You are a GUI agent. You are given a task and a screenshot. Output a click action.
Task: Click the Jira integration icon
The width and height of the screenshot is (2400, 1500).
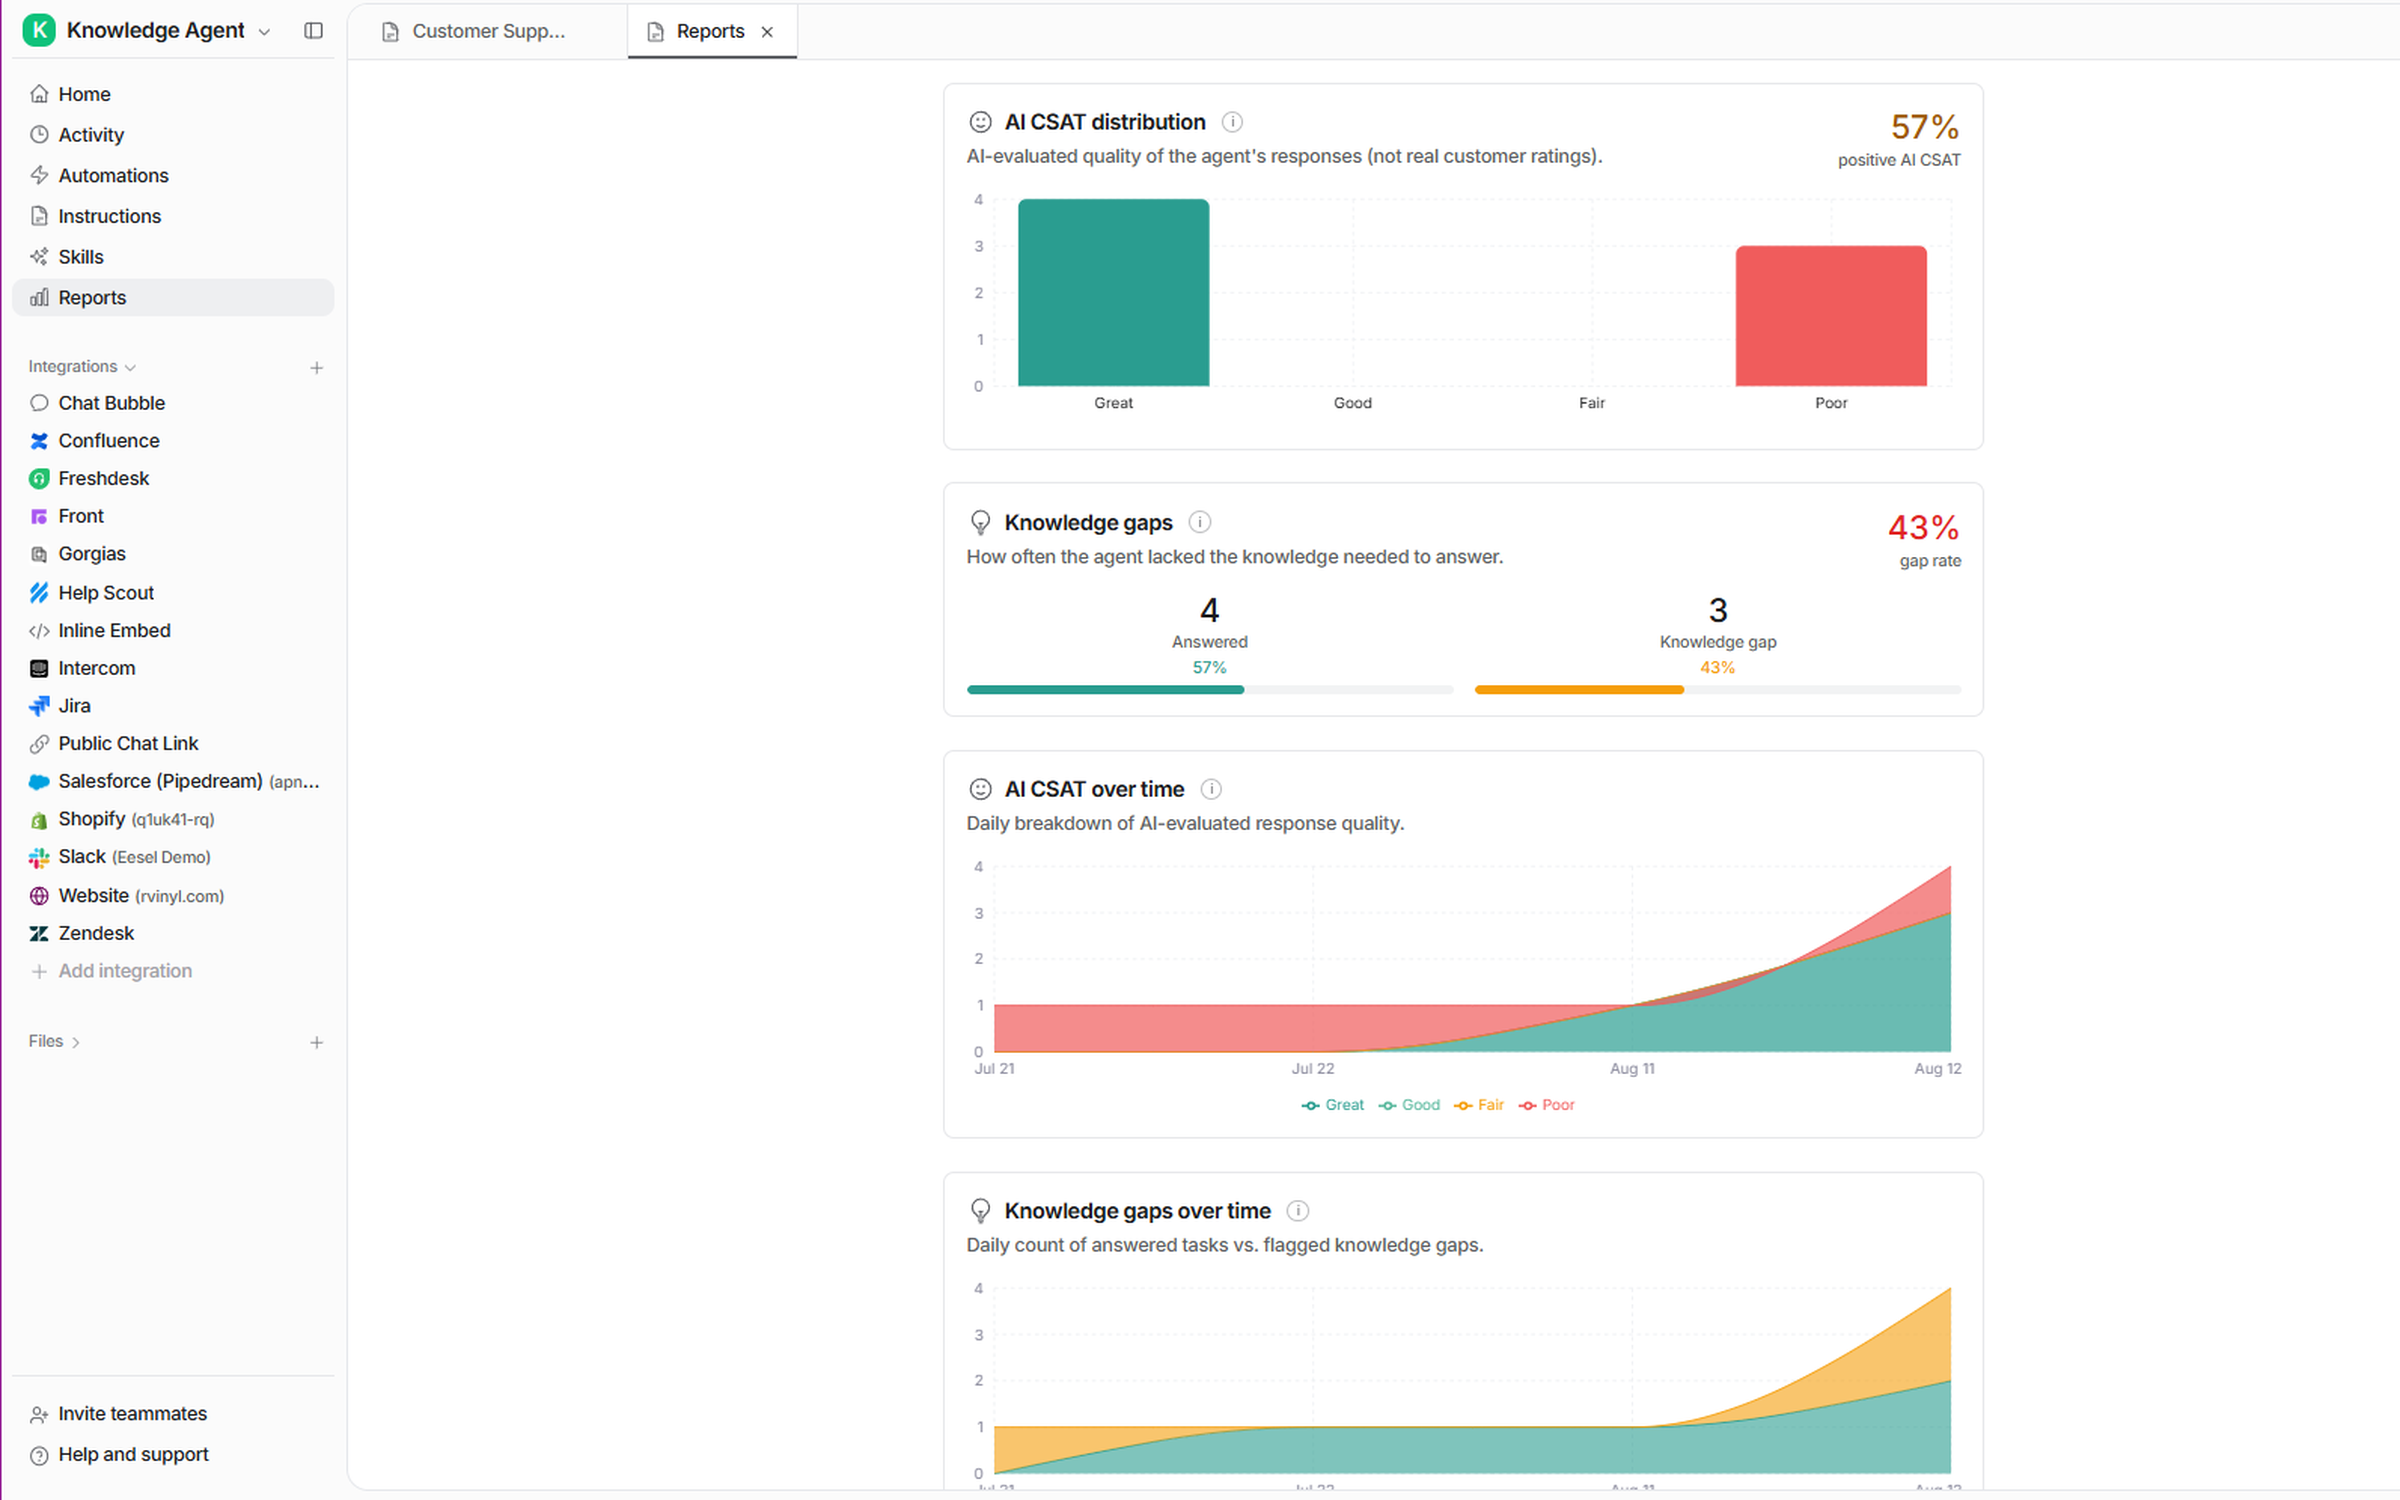(x=39, y=706)
